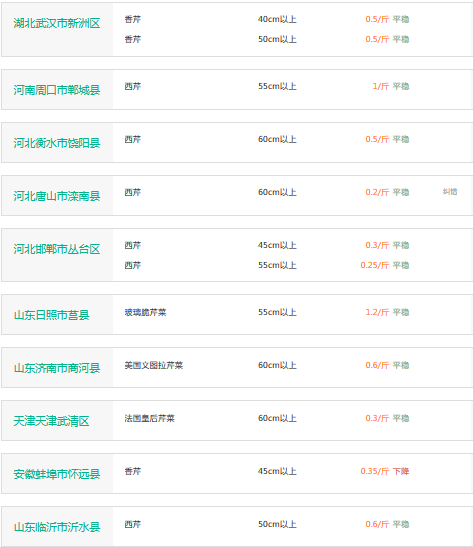The height and width of the screenshot is (547, 473).
Task: Open the 山东临沂市沂水县 region link
Action: click(x=57, y=527)
